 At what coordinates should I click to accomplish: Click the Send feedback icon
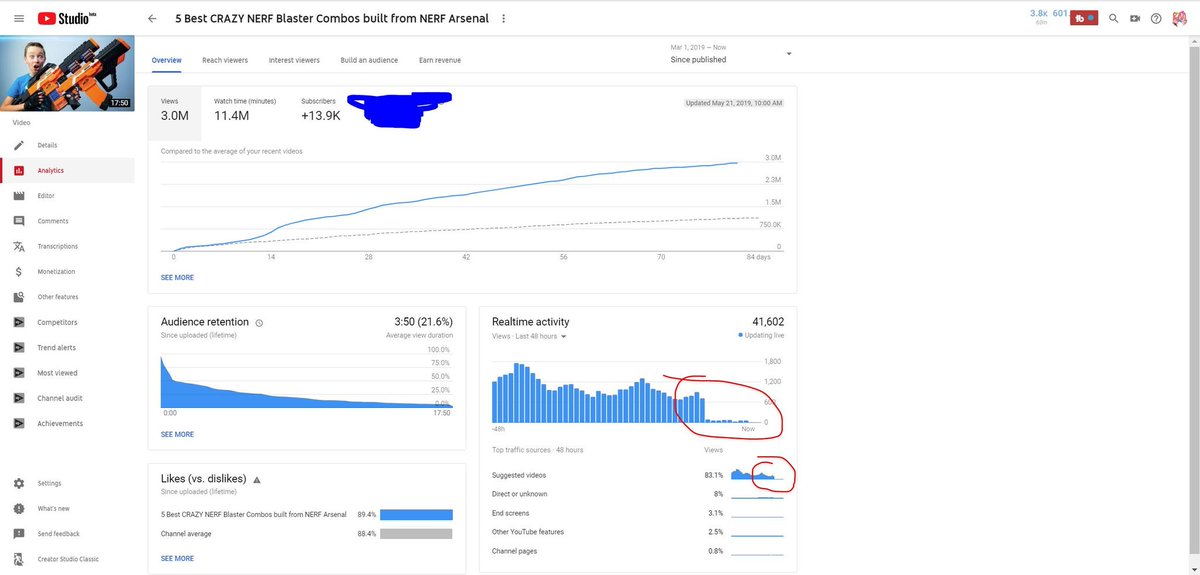click(19, 534)
